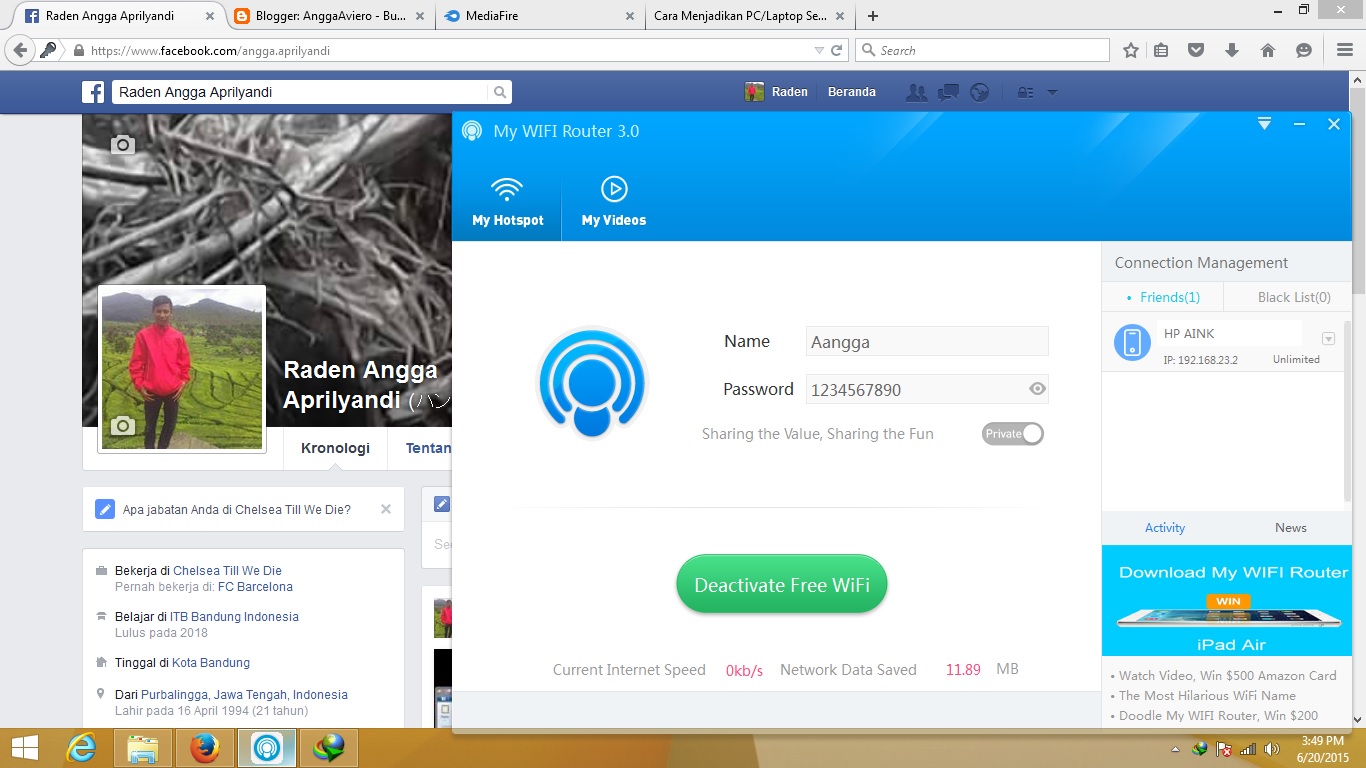Click Deactivate Free WiFi button
The width and height of the screenshot is (1366, 768).
tap(782, 585)
